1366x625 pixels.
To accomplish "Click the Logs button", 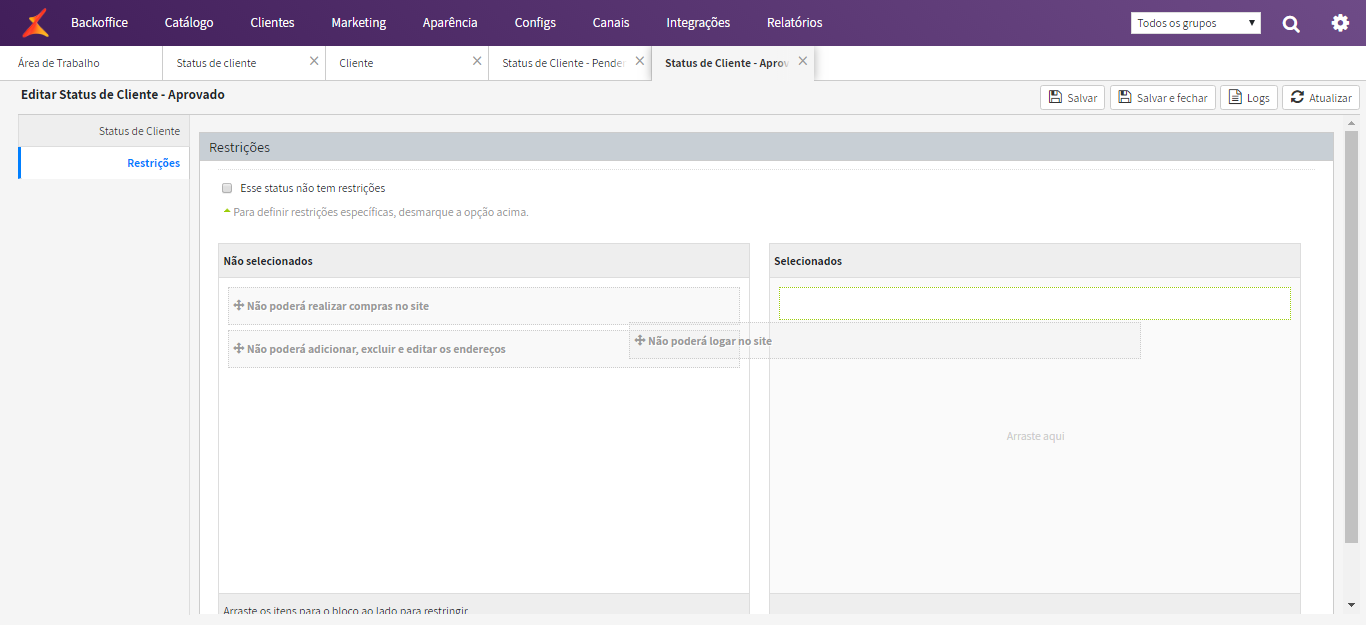I will (1249, 97).
